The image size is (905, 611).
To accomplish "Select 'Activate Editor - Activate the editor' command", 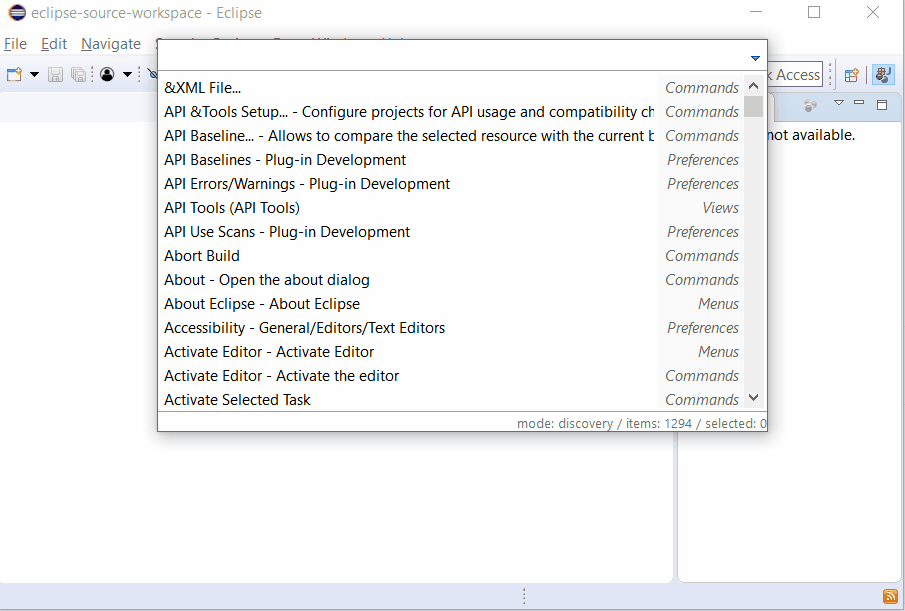I will pyautogui.click(x=452, y=376).
